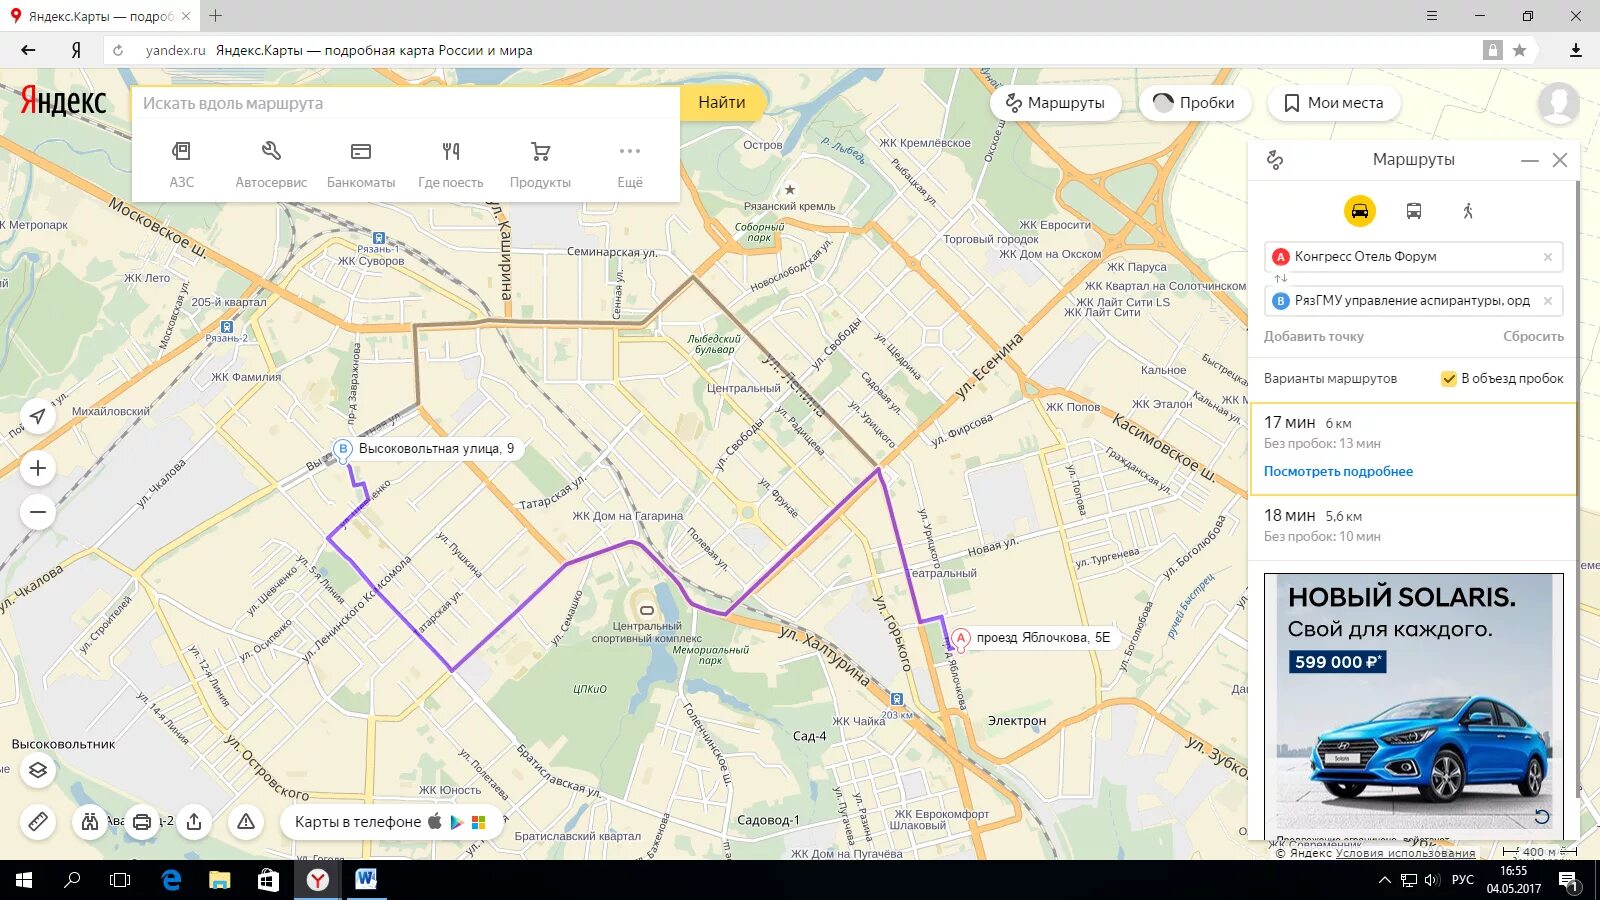1600x900 pixels.
Task: Toggle the Пробки traffic layer
Action: tap(1194, 103)
